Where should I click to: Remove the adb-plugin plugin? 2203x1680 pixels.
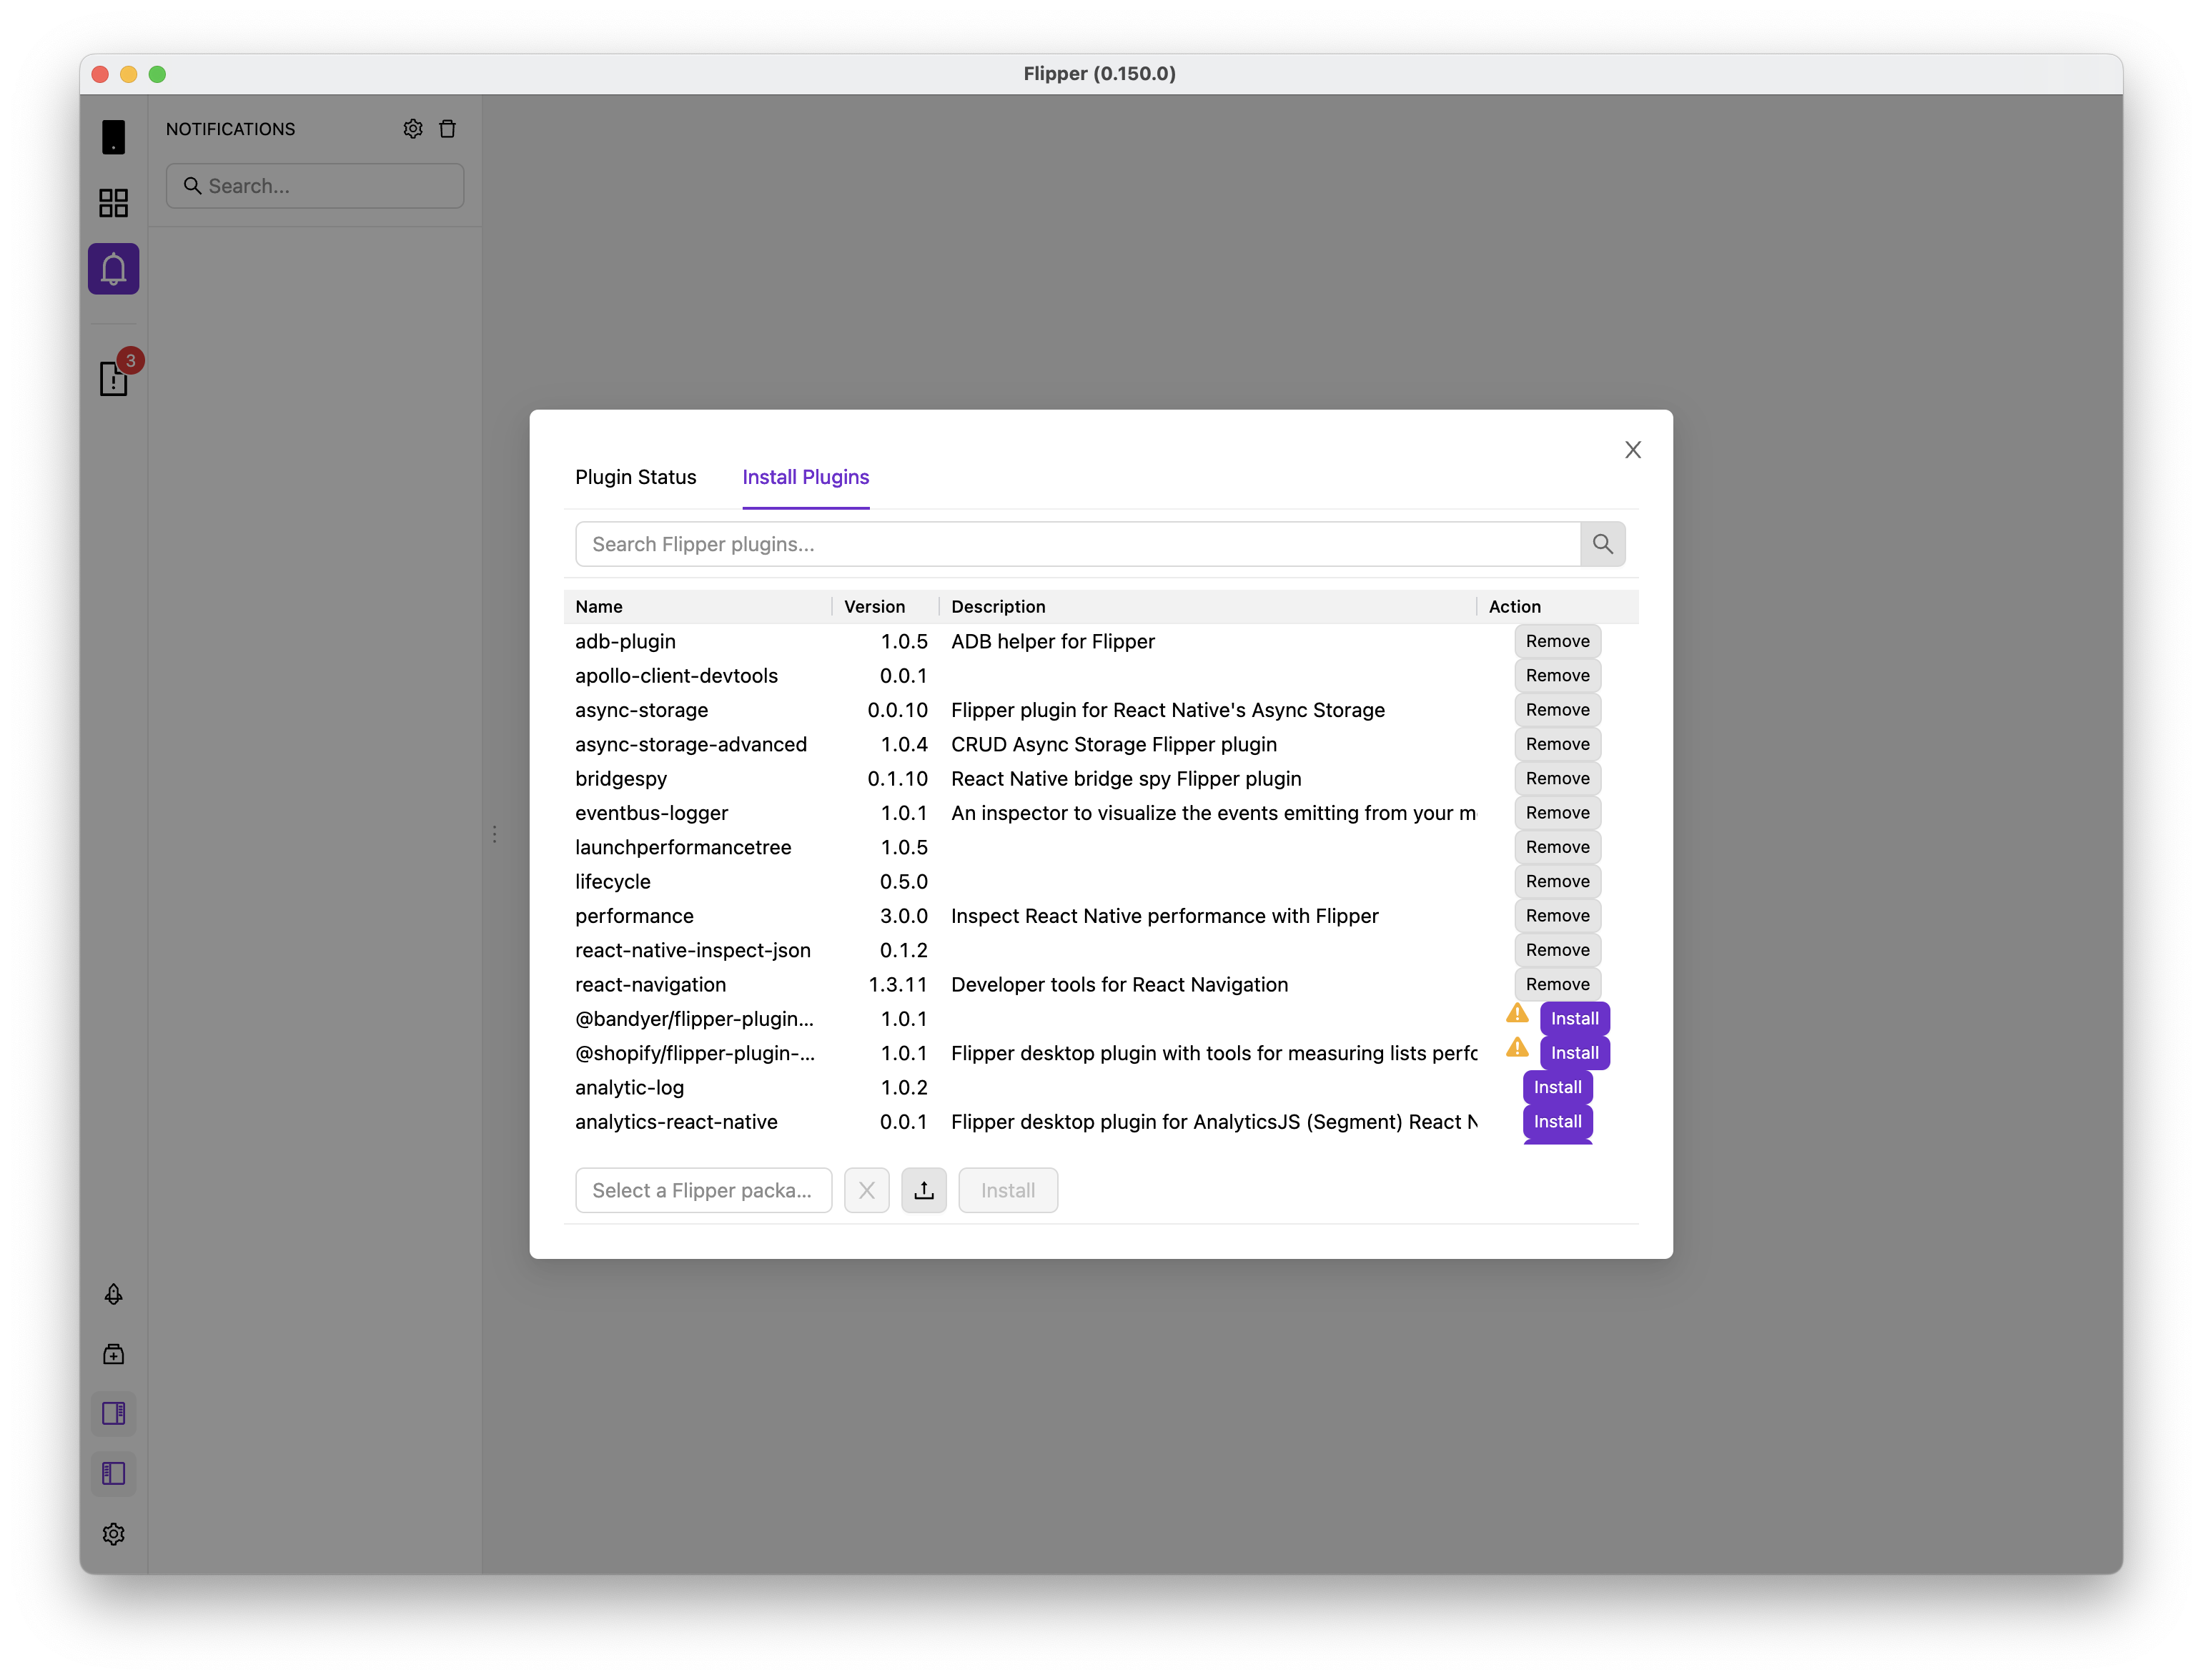click(x=1557, y=641)
